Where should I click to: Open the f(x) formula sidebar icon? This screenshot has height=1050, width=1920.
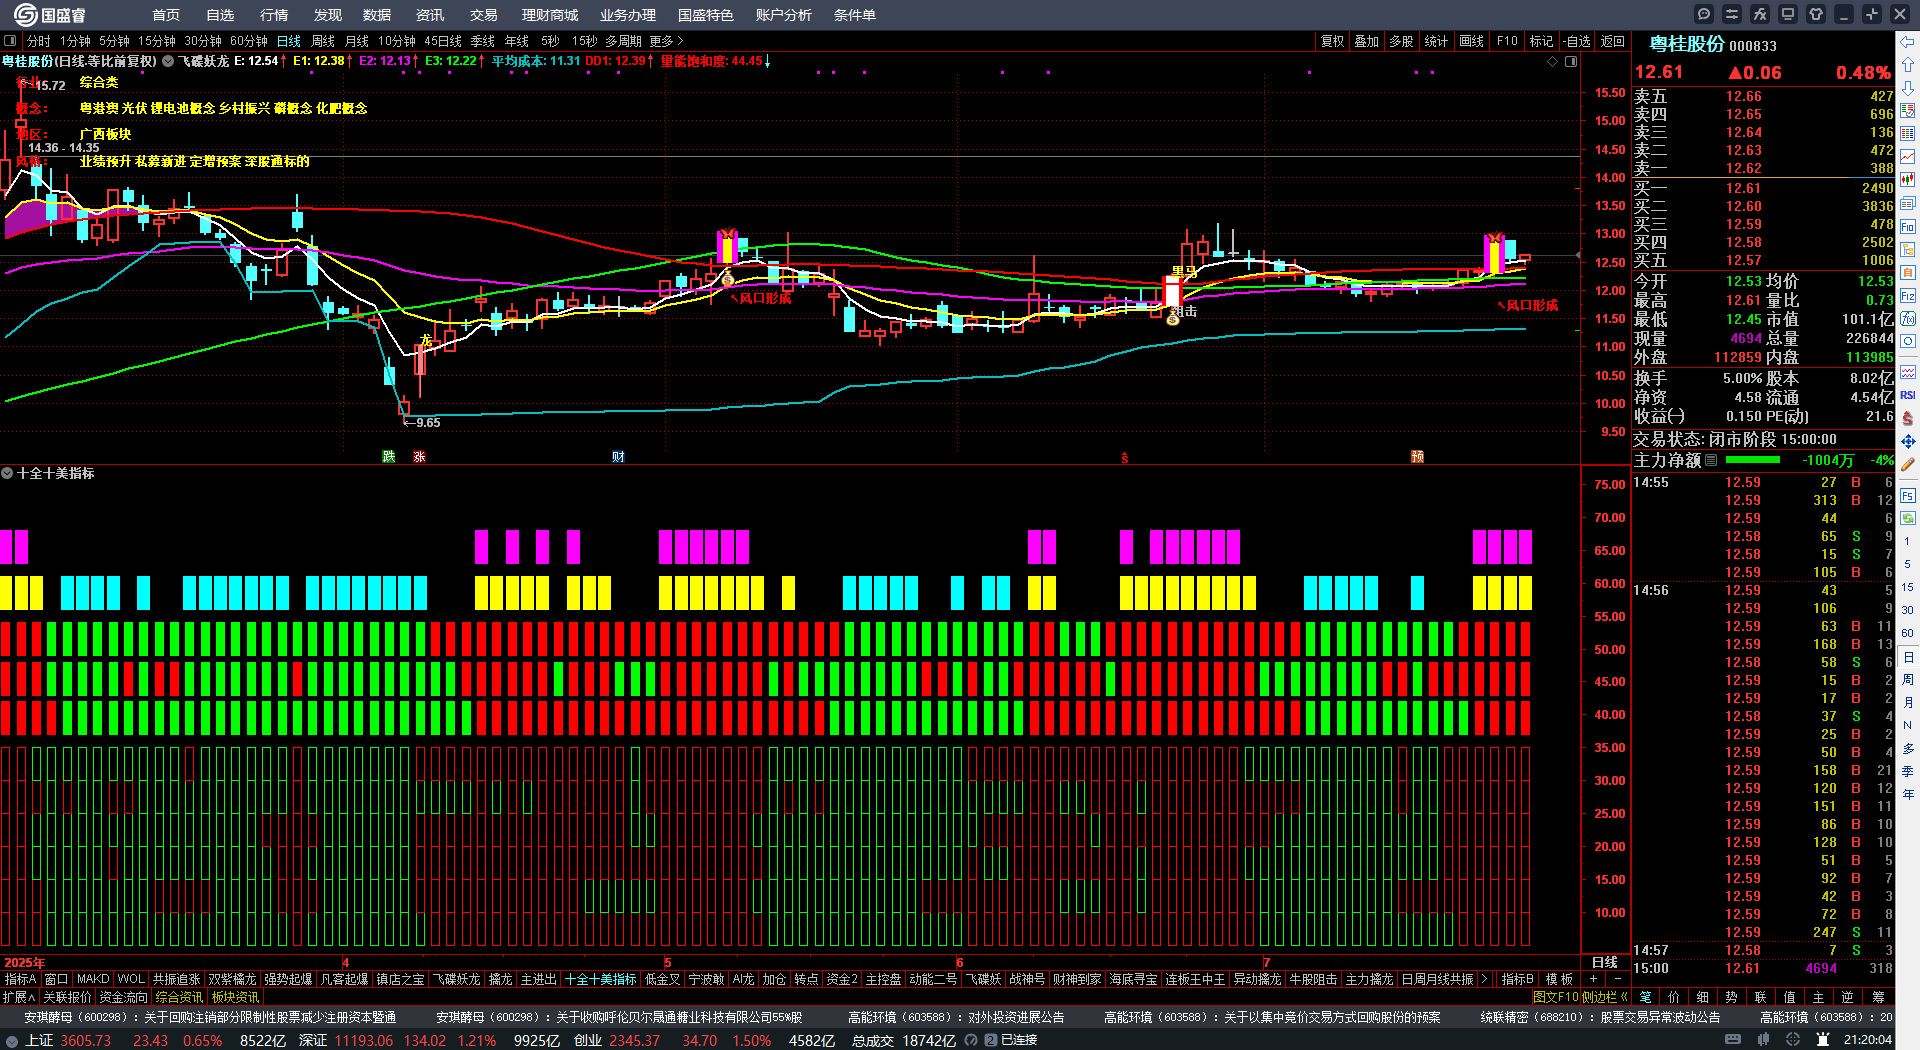pos(1908,319)
